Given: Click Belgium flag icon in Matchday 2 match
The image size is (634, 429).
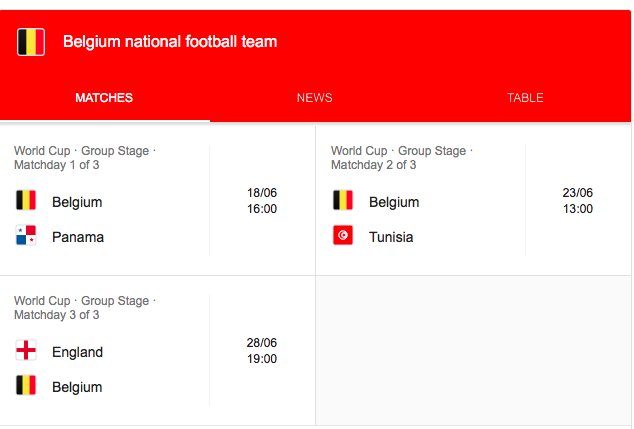Looking at the screenshot, I should (343, 200).
